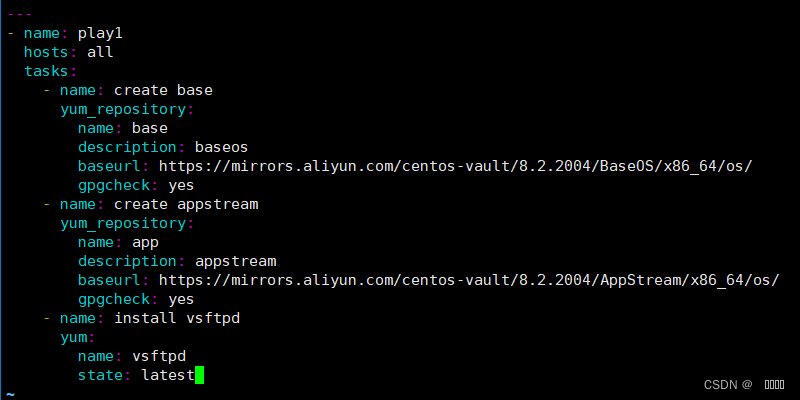Screen dimensions: 800x400
Task: Click the 'state' key on last line
Action: (x=101, y=376)
